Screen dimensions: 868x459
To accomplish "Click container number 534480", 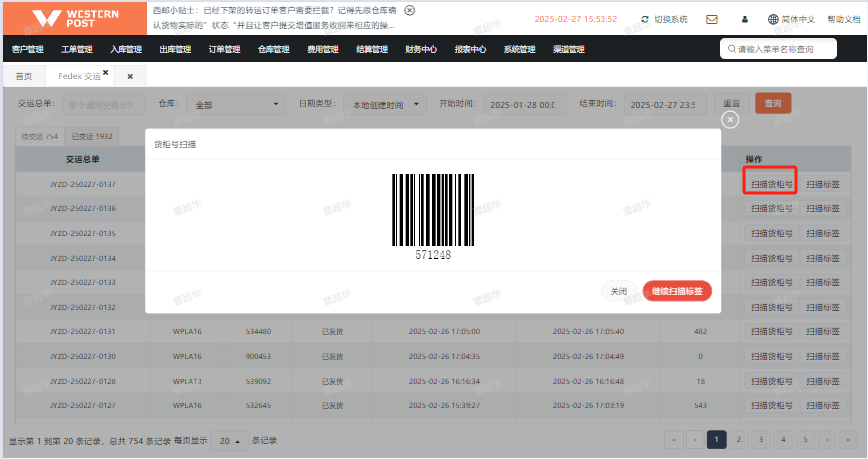I will click(x=259, y=332).
